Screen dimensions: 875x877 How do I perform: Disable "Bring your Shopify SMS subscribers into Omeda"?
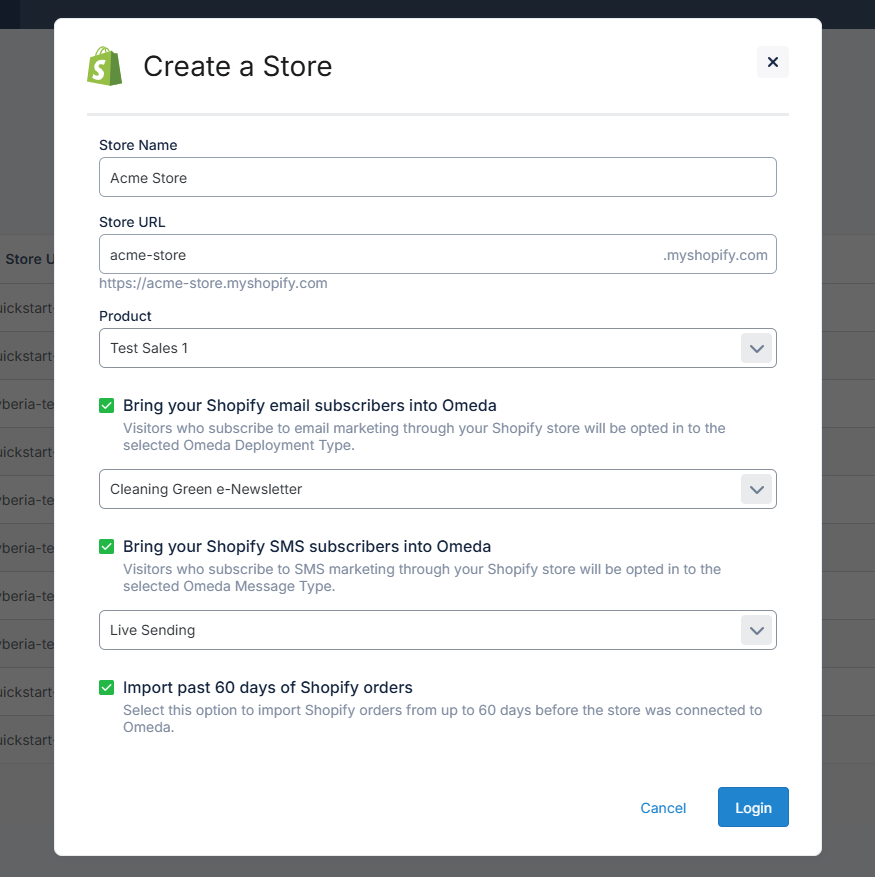(x=105, y=547)
